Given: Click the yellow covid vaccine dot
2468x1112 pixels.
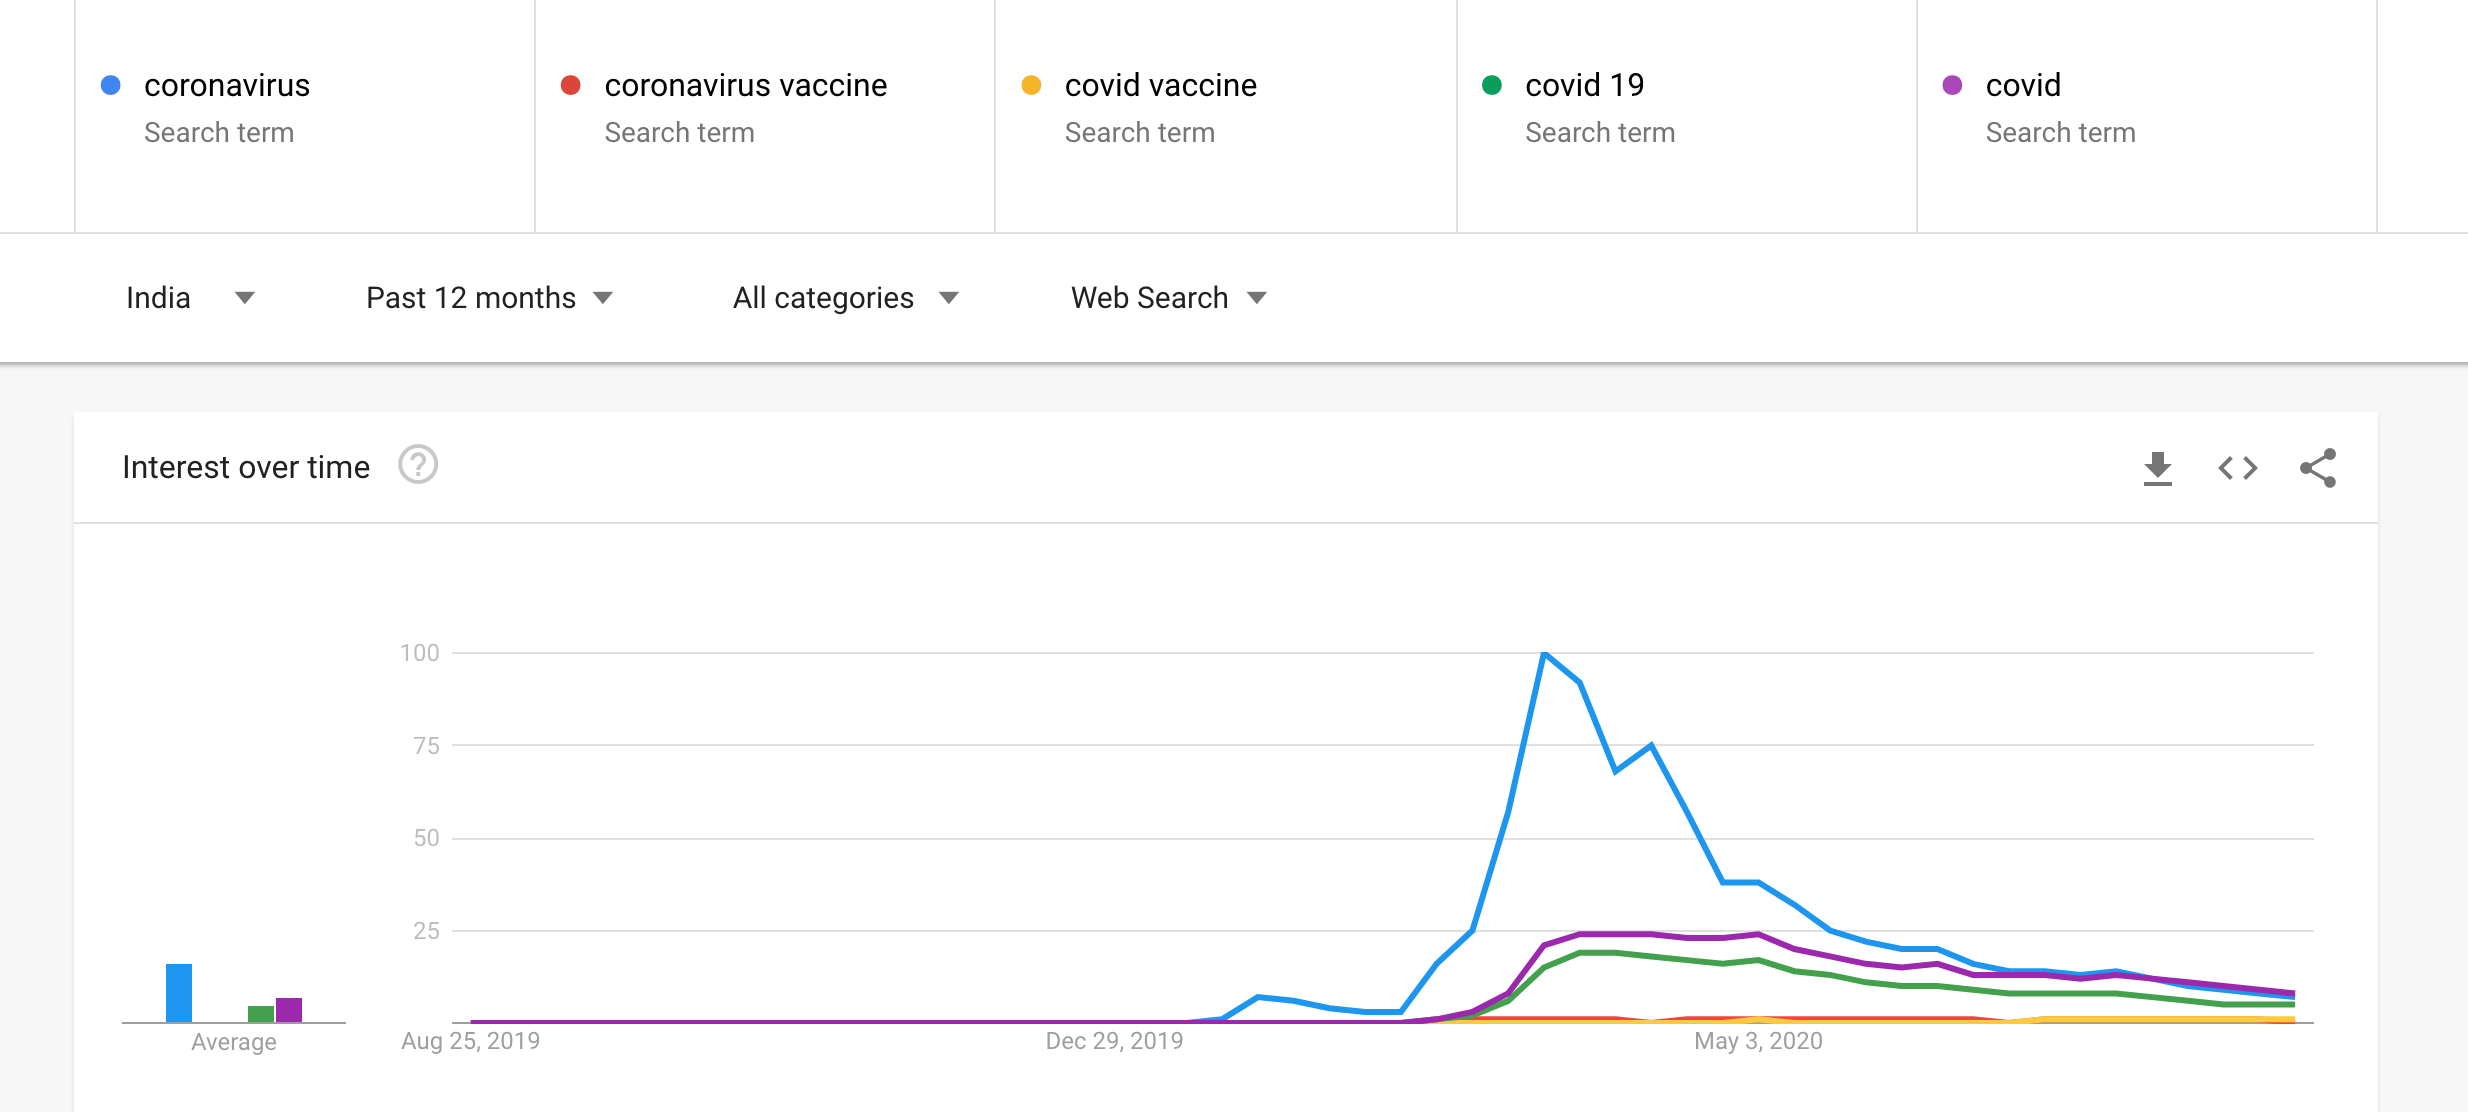Looking at the screenshot, I should pos(1031,85).
